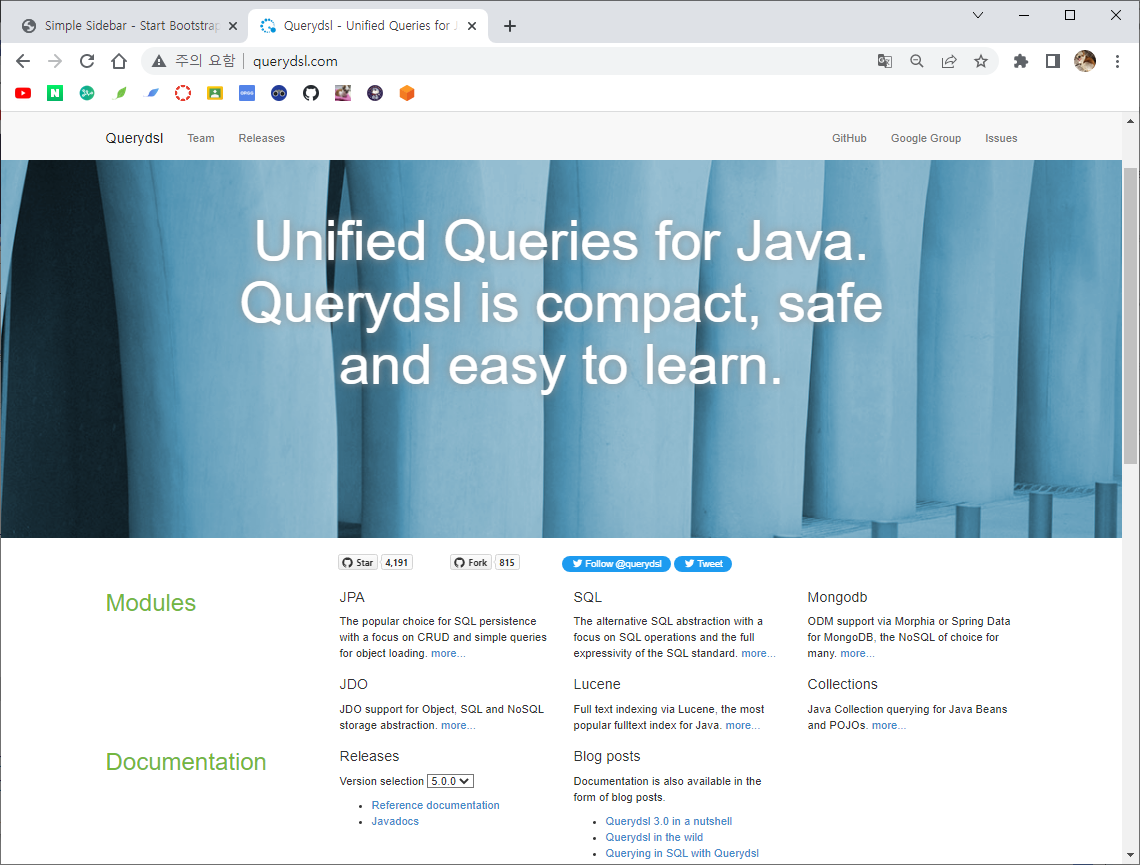
Task: Open the SQL module more link
Action: point(758,653)
